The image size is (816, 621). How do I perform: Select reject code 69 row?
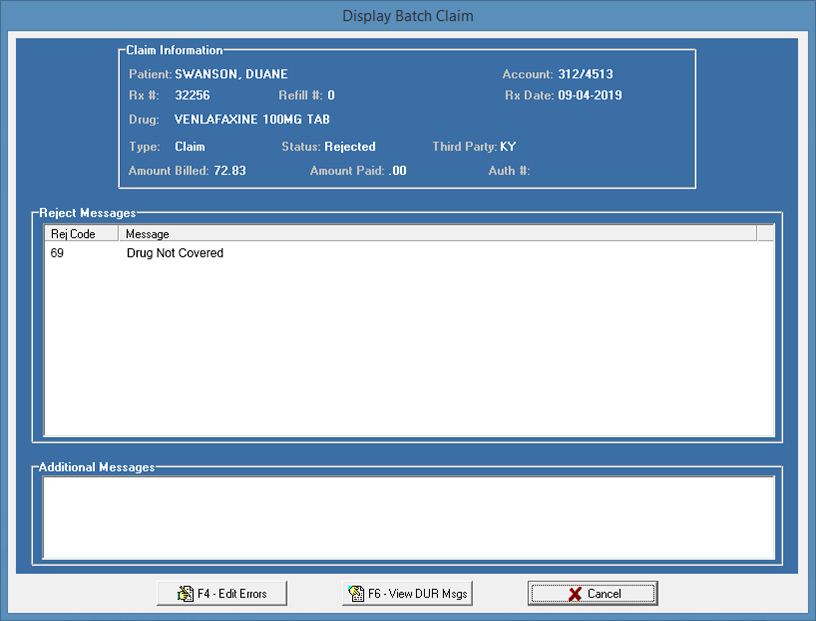pos(57,253)
